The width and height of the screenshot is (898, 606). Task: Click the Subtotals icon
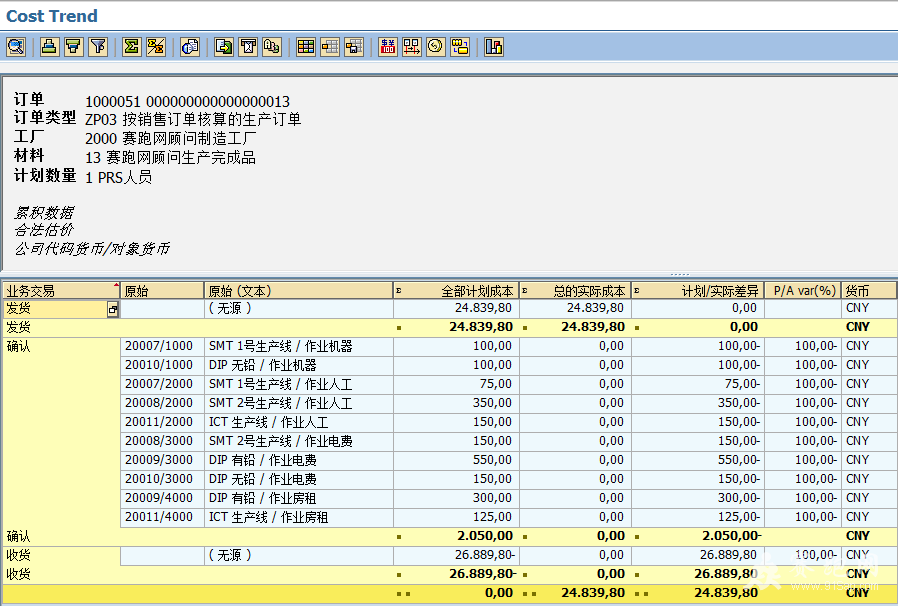pos(156,47)
